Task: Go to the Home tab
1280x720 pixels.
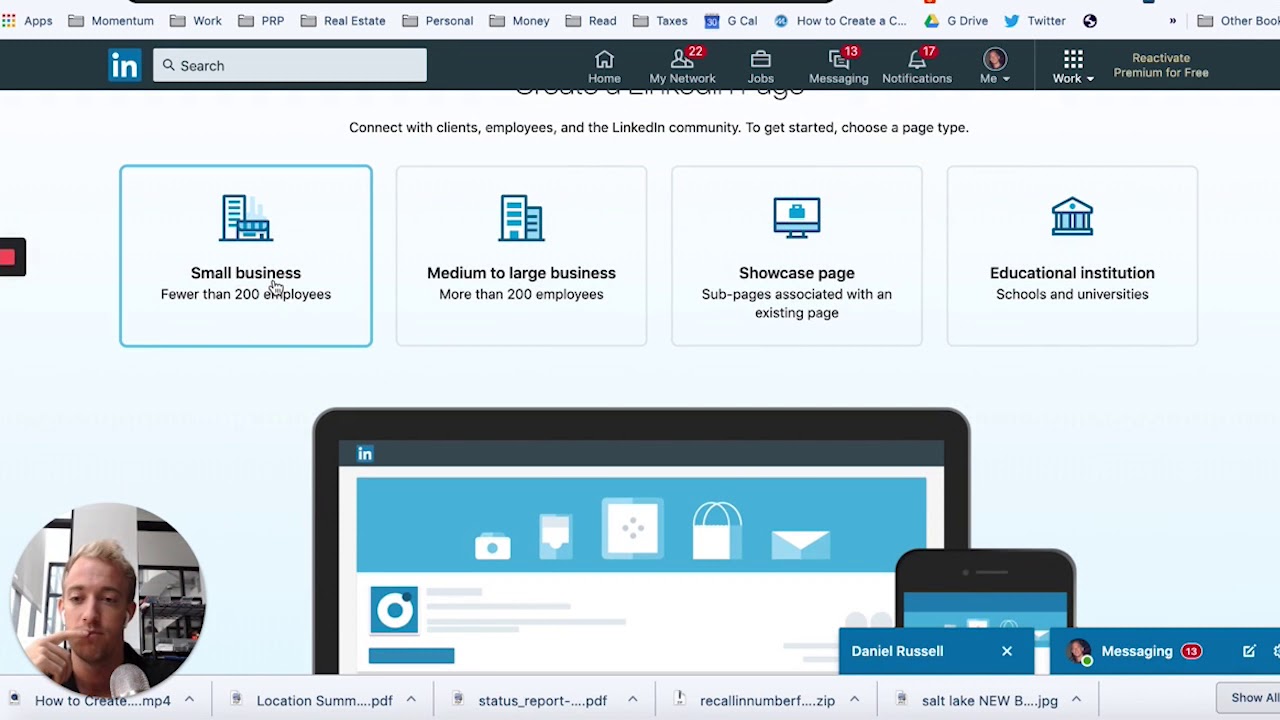Action: [604, 67]
